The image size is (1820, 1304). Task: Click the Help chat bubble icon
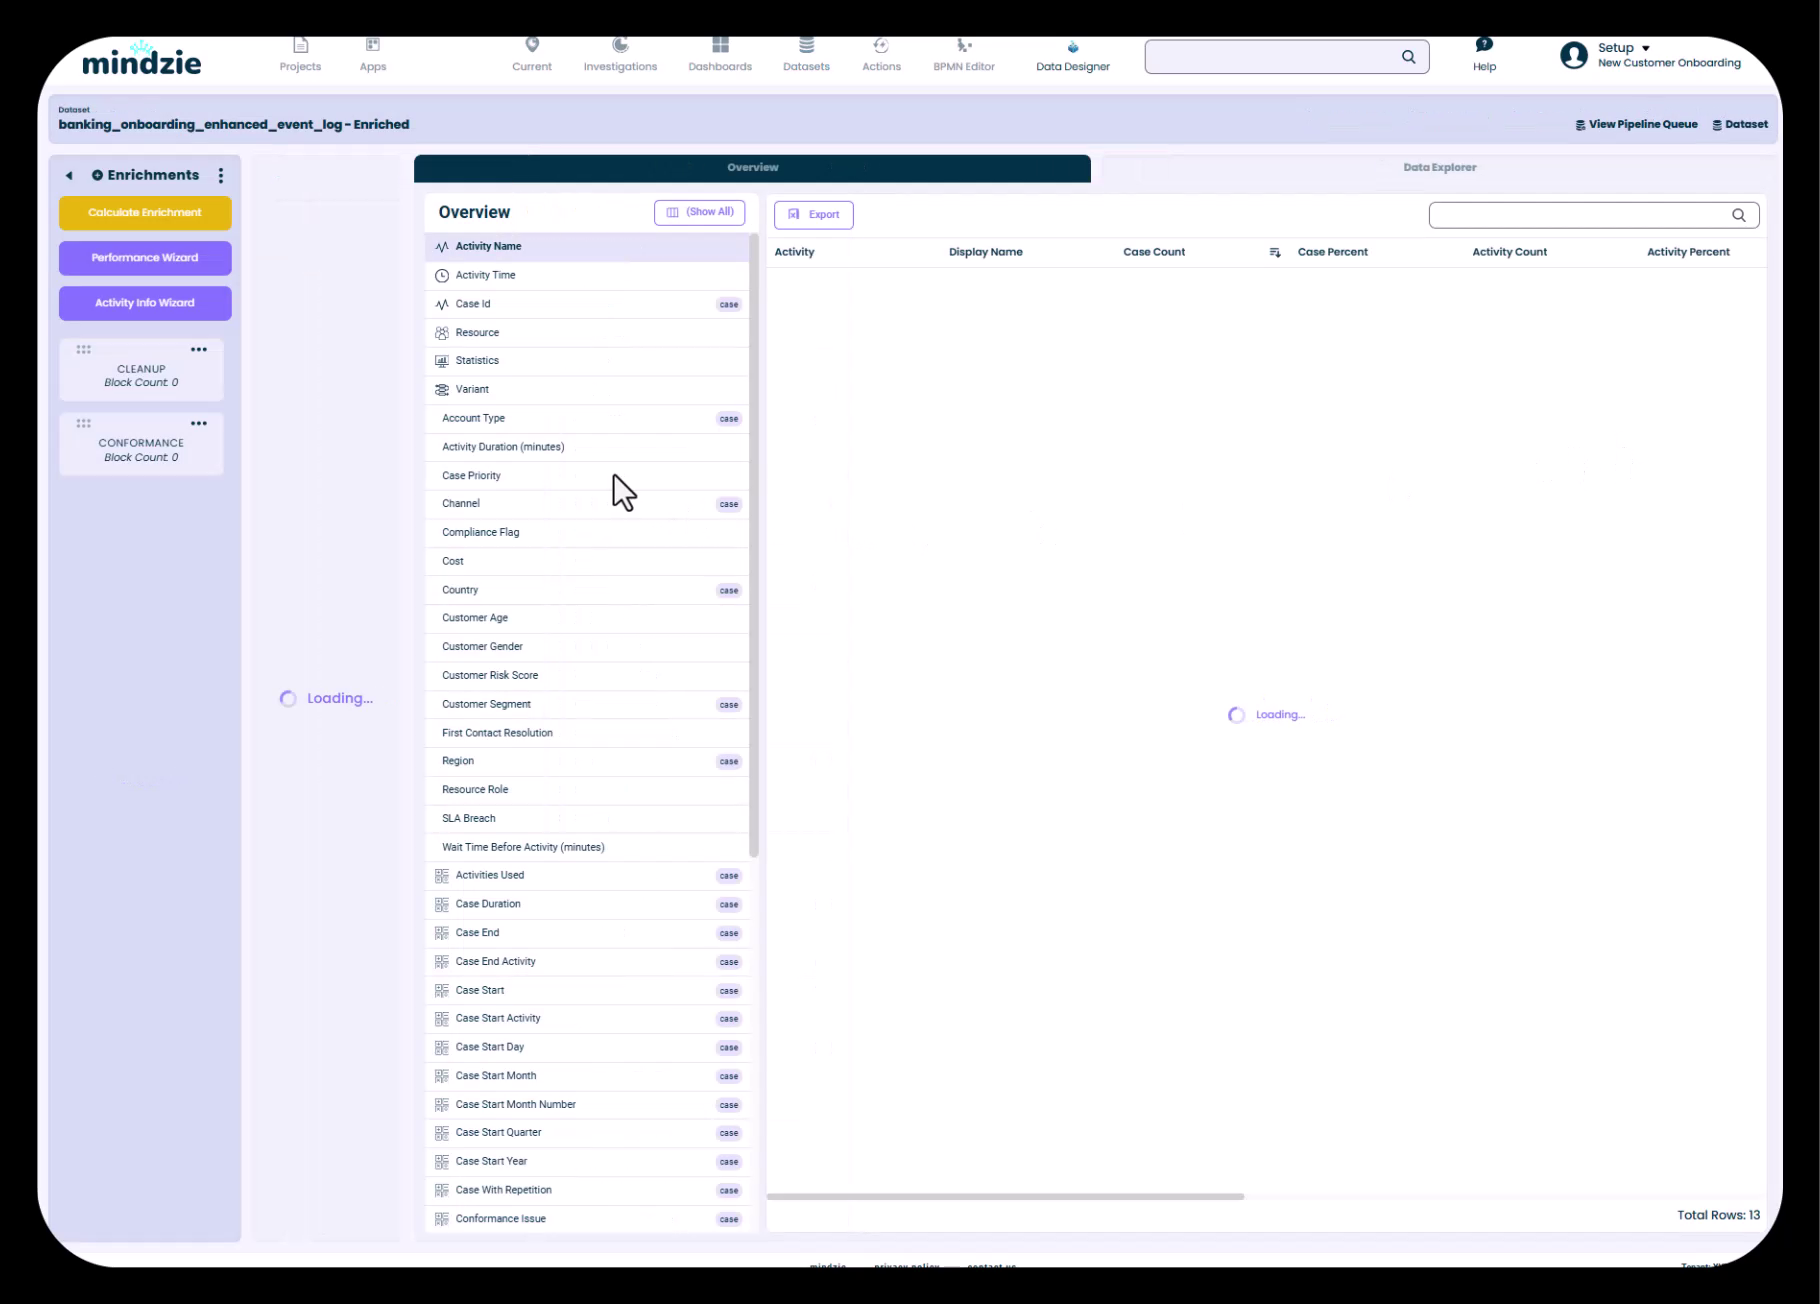(x=1484, y=45)
